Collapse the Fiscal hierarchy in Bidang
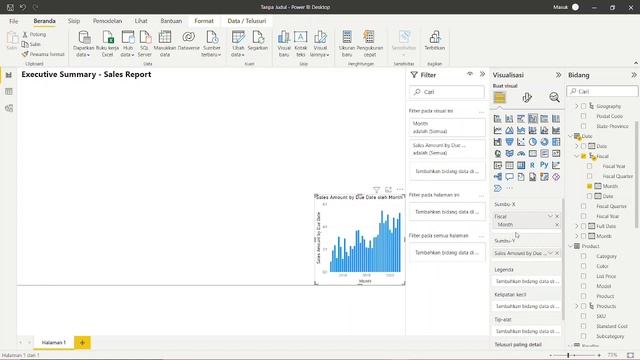 (x=577, y=156)
